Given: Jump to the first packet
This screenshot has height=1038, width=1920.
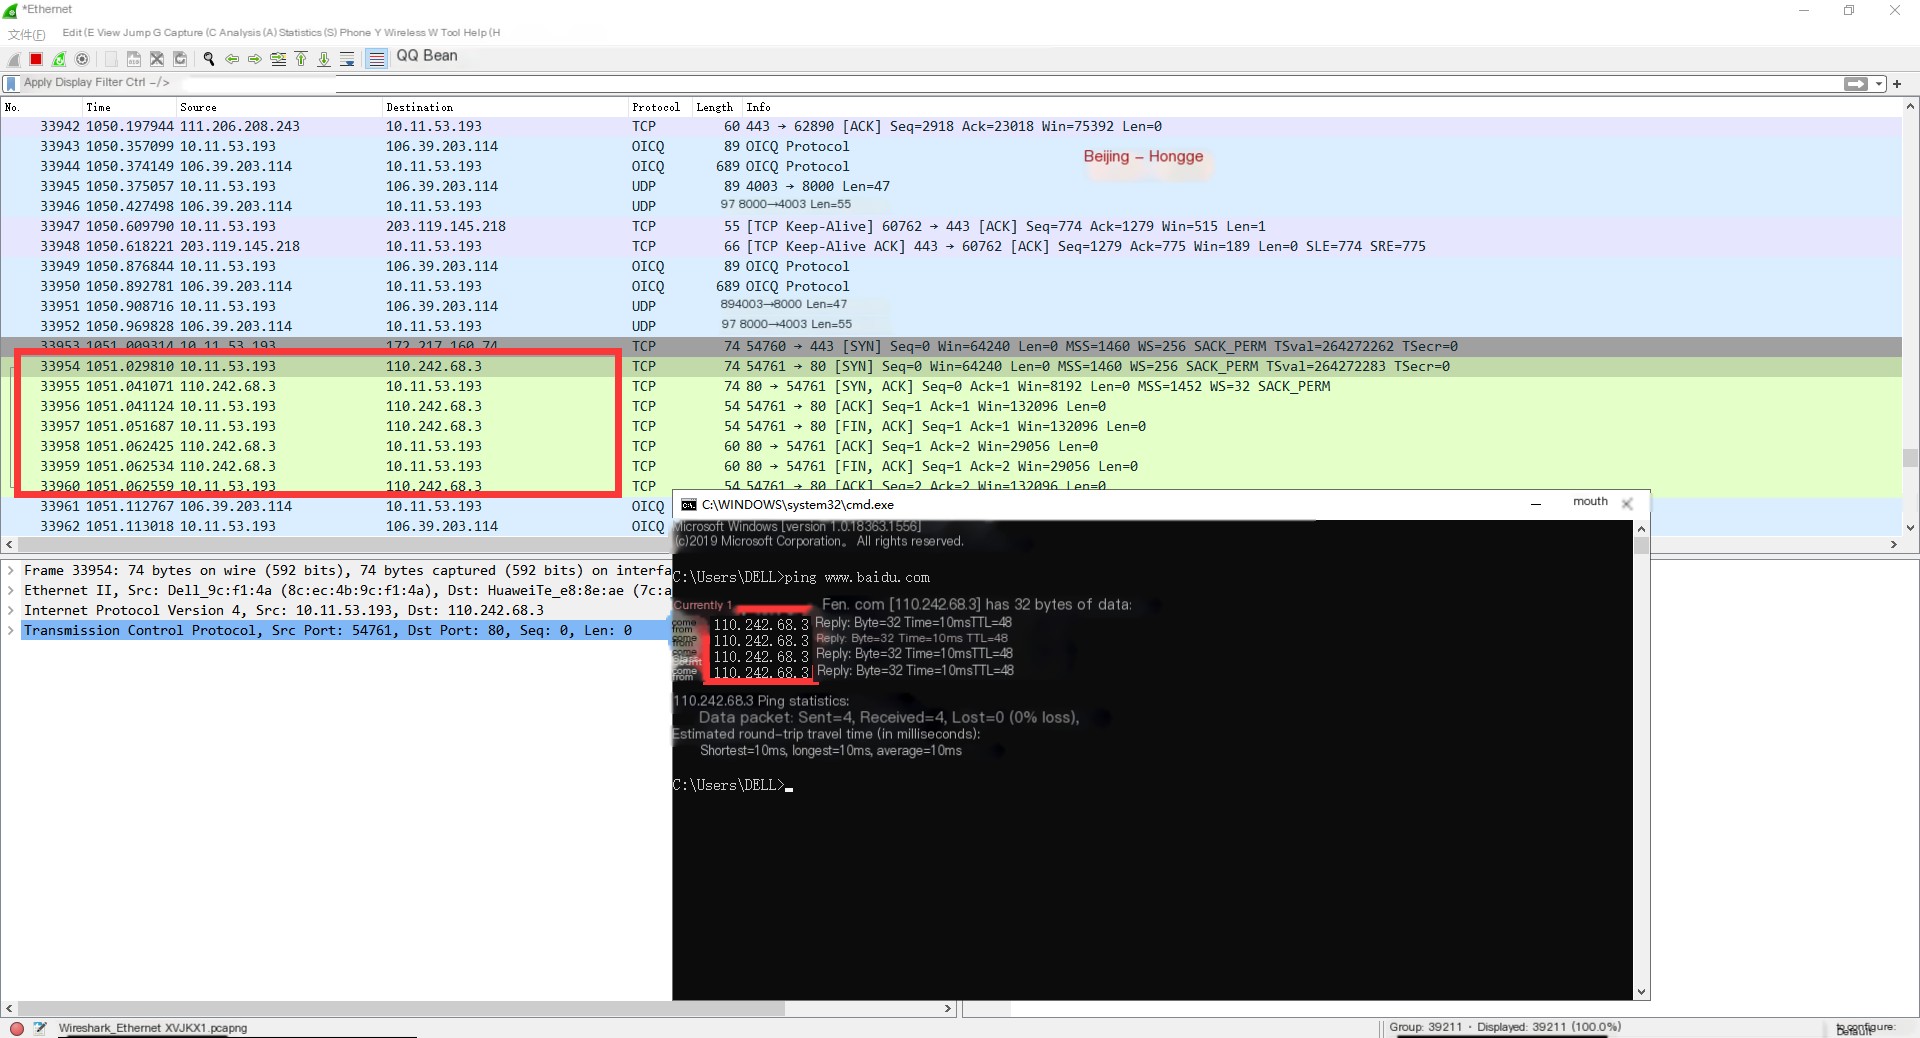Looking at the screenshot, I should tap(301, 59).
